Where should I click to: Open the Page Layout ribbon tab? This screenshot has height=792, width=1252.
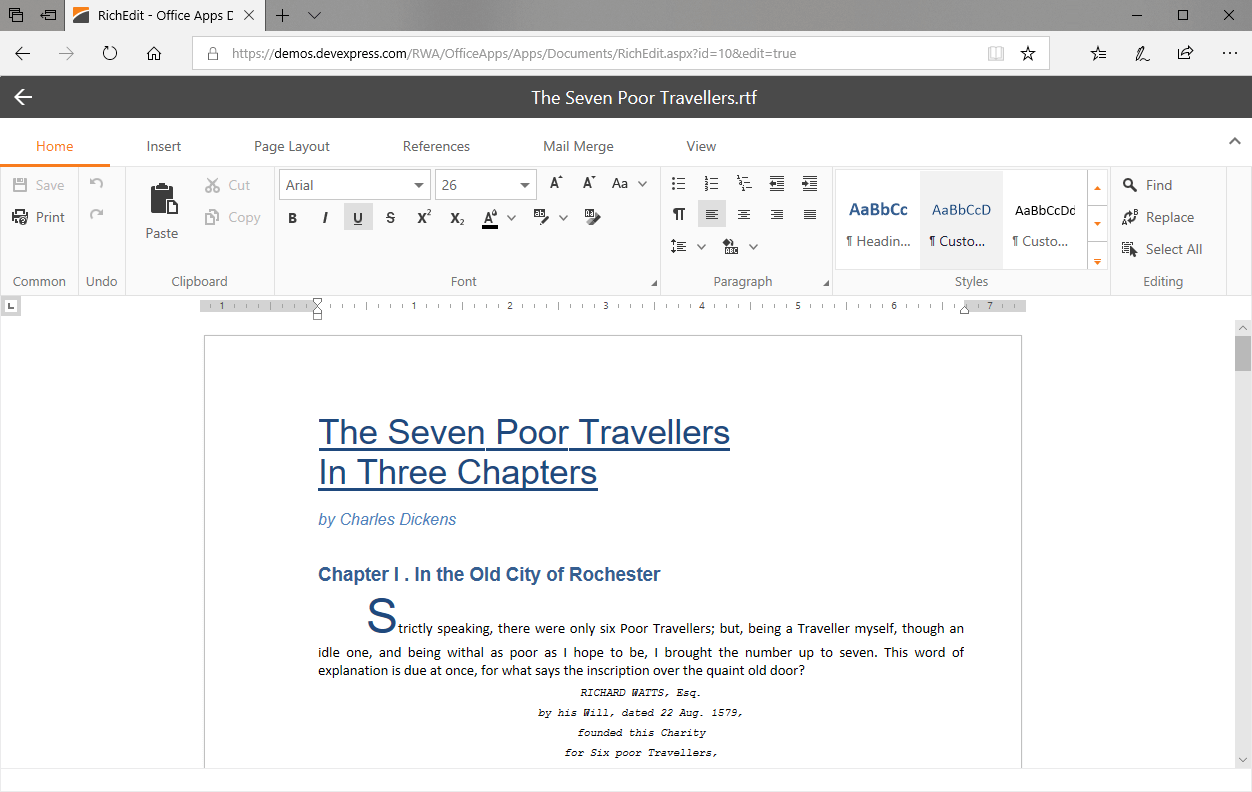(291, 146)
